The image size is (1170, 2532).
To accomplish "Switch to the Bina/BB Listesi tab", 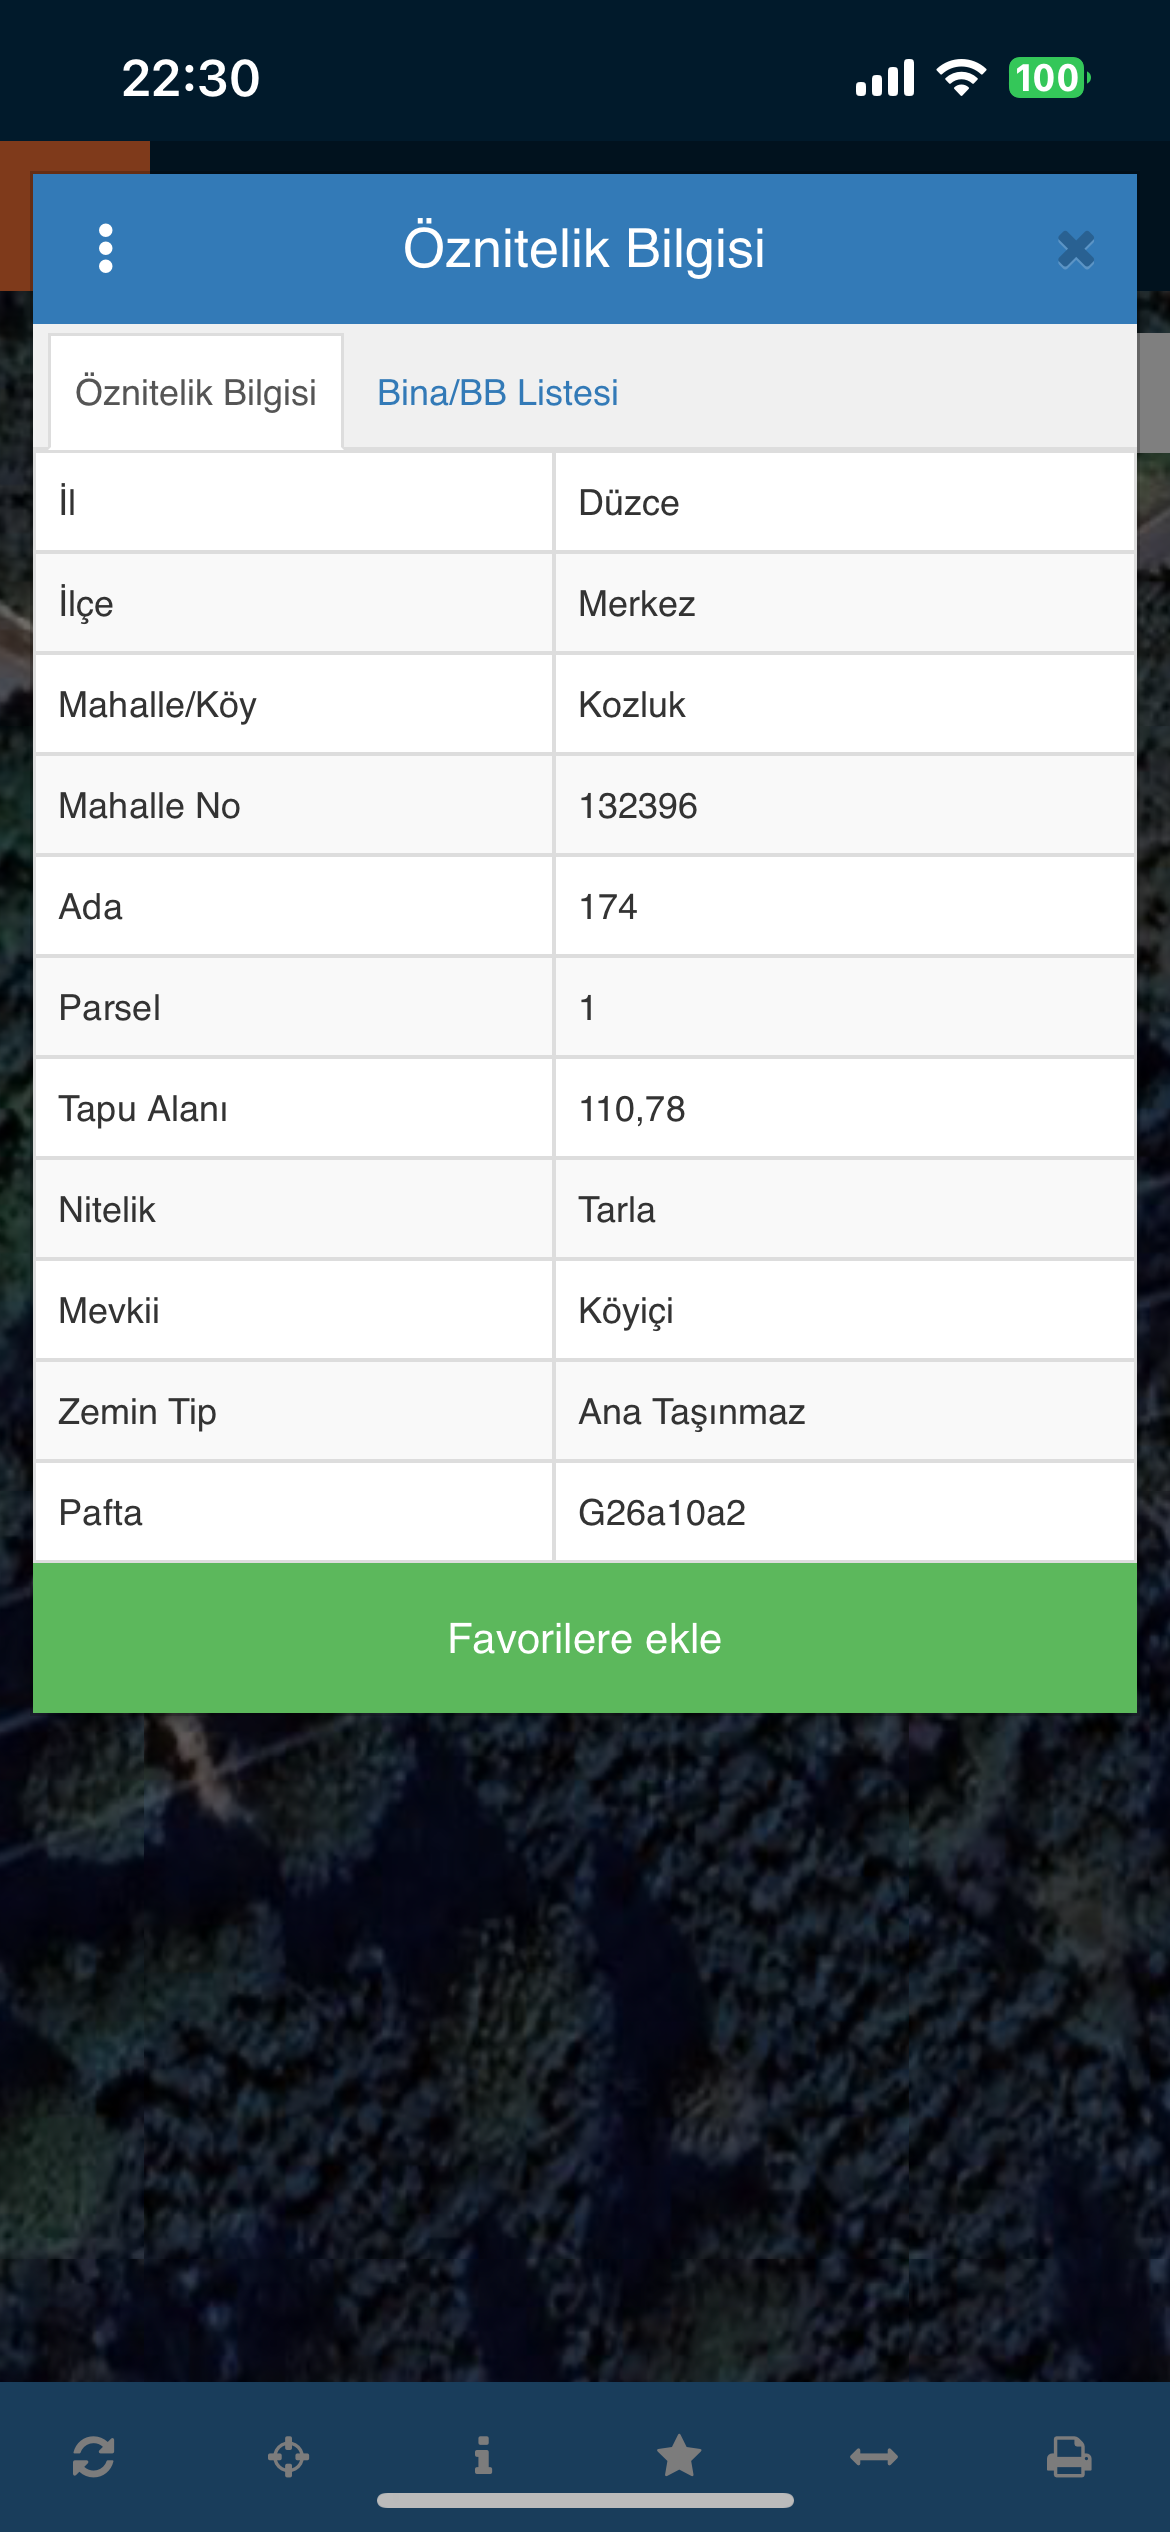I will (x=497, y=393).
